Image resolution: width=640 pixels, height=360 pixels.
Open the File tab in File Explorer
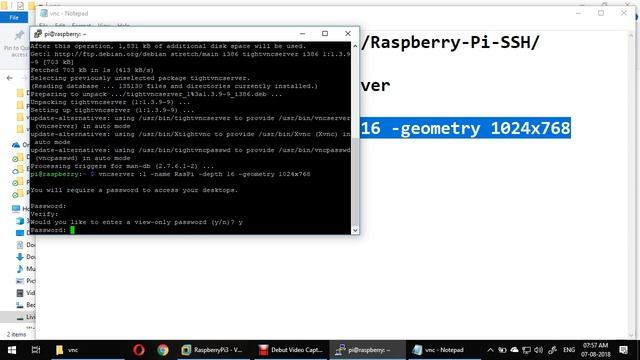(14, 18)
